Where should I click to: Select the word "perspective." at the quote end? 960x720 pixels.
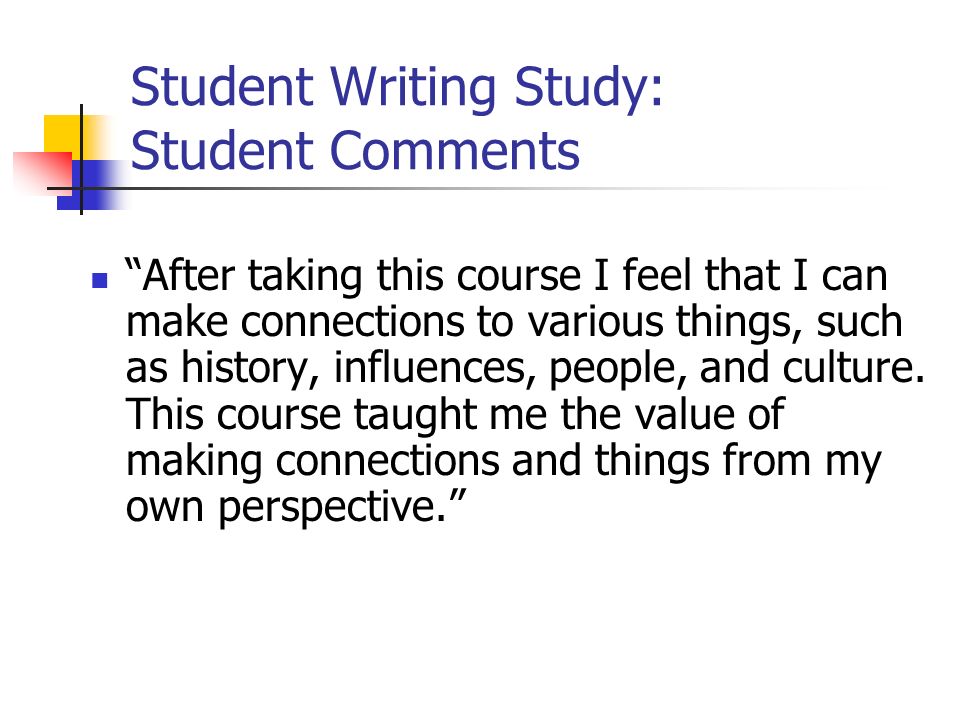[332, 509]
